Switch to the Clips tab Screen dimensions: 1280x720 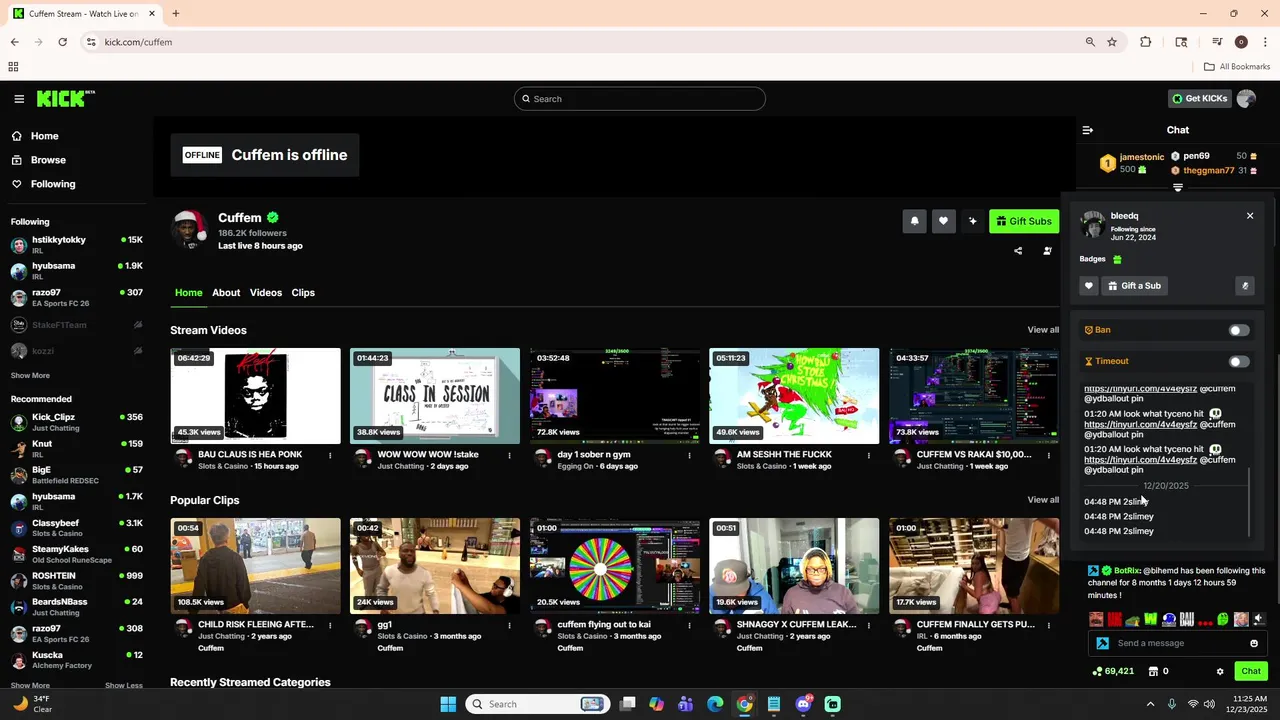click(x=303, y=293)
